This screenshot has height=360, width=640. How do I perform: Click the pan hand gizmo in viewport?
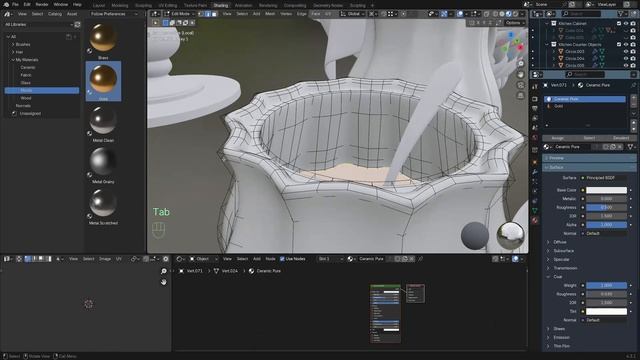point(521,75)
